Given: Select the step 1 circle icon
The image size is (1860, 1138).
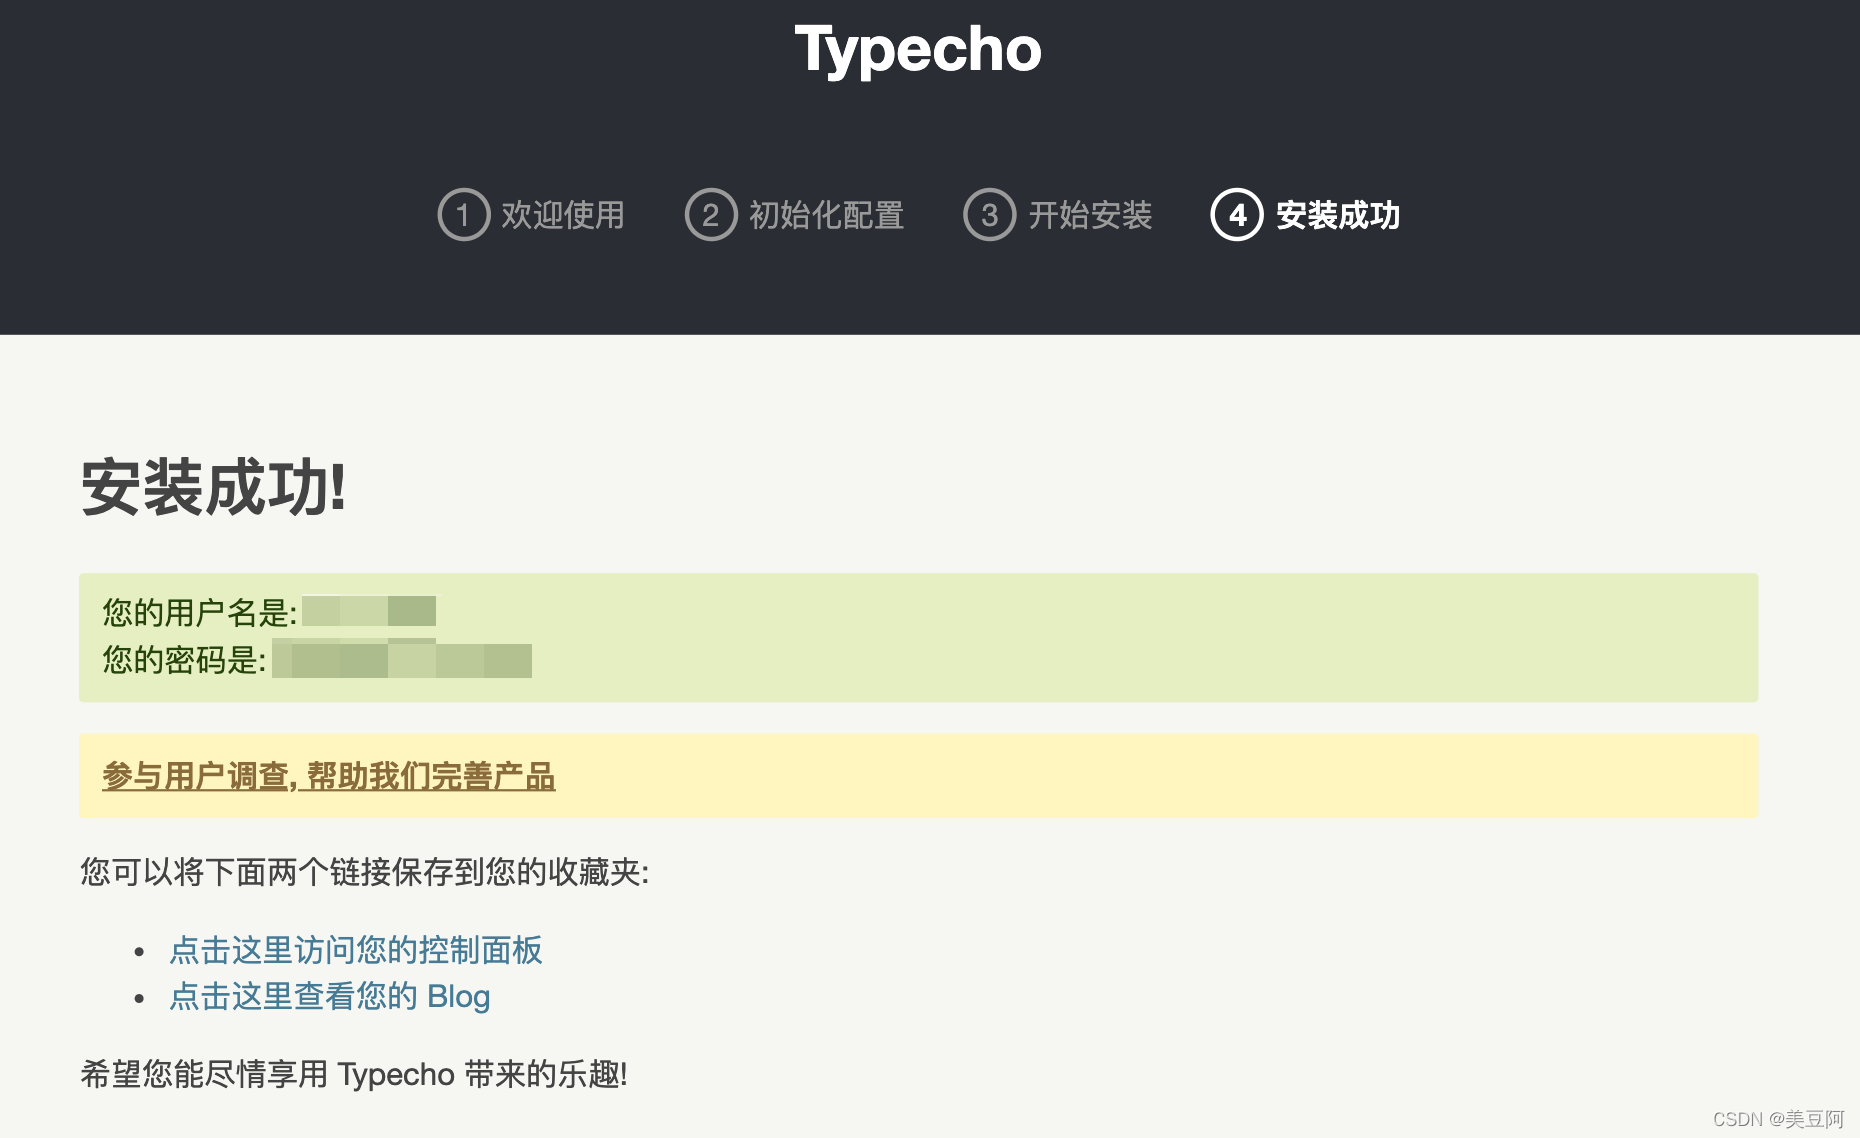Looking at the screenshot, I should [x=463, y=215].
